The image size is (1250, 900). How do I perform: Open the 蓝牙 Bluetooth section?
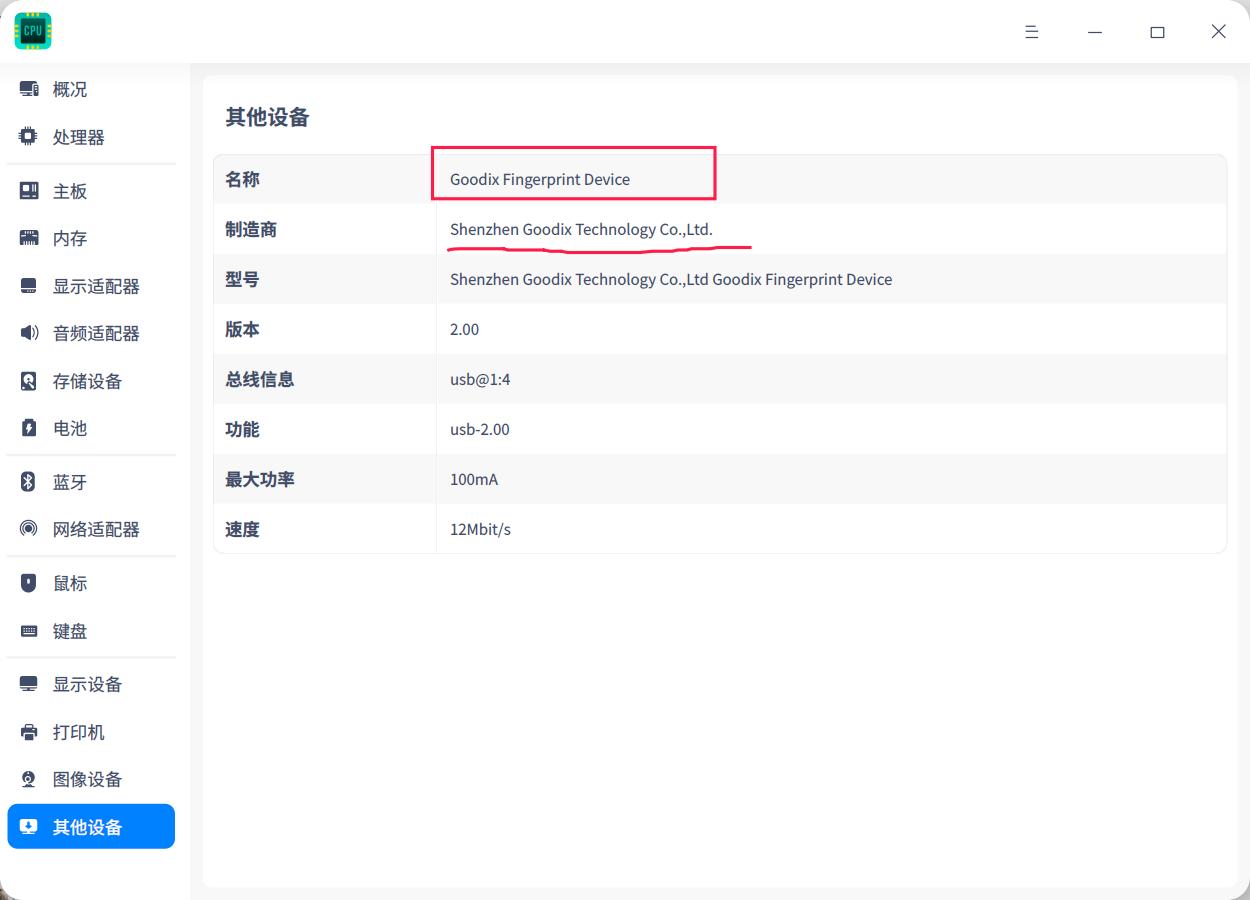(x=69, y=482)
